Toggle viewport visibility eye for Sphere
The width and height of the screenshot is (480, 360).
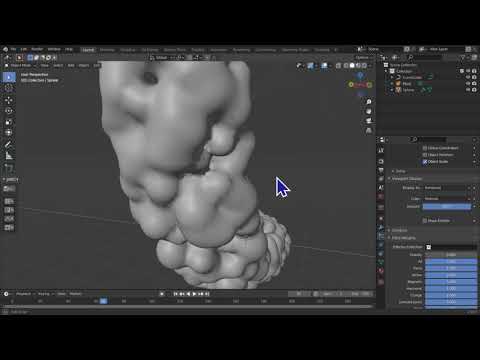point(468,90)
